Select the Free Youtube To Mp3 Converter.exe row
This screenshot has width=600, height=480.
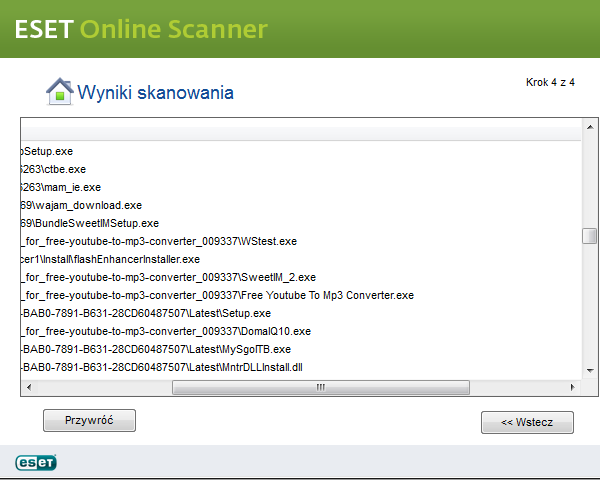pyautogui.click(x=302, y=295)
